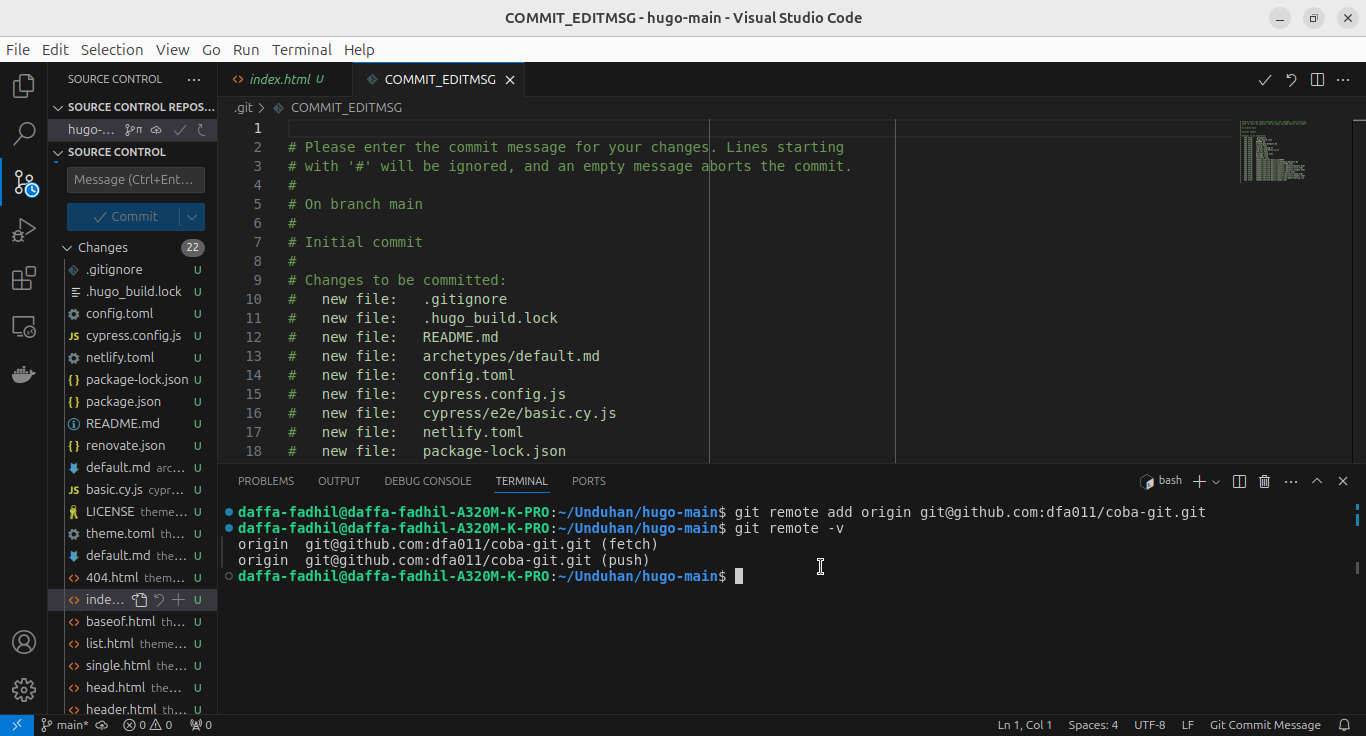Switch to the Ports panel tab
1366x736 pixels.
(589, 481)
